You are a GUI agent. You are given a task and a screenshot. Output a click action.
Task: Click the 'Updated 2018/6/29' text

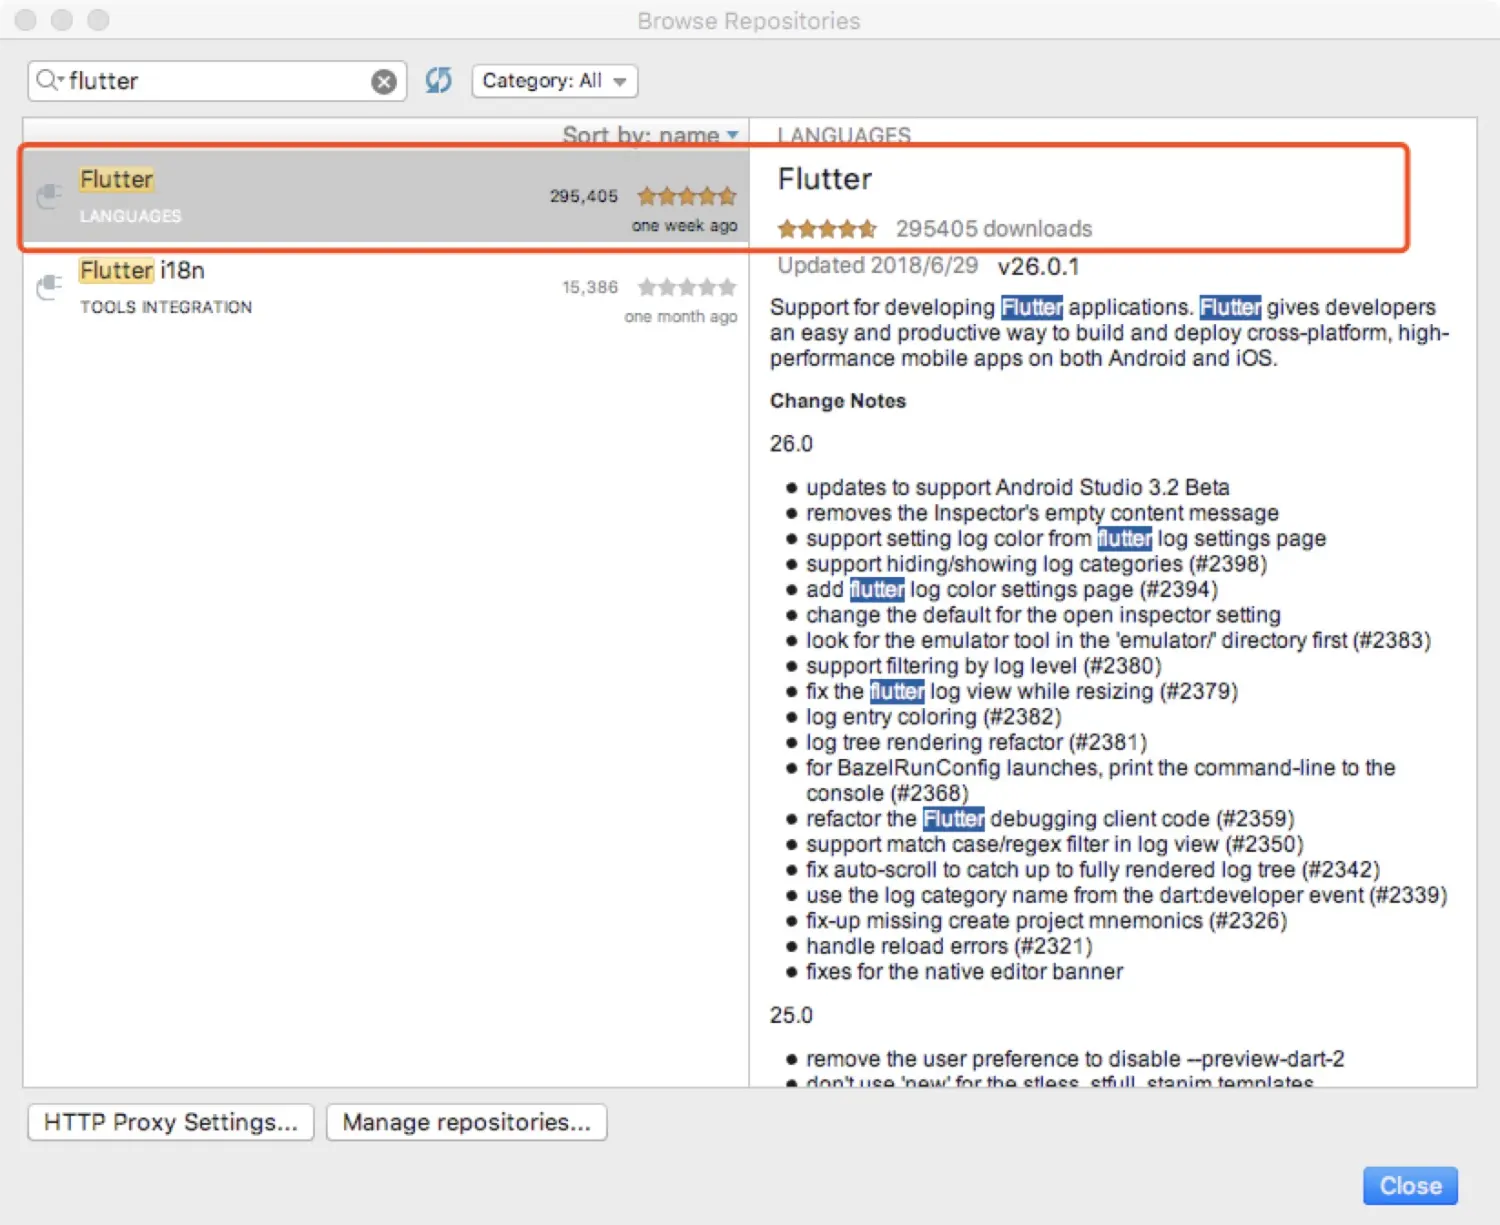pyautogui.click(x=878, y=265)
